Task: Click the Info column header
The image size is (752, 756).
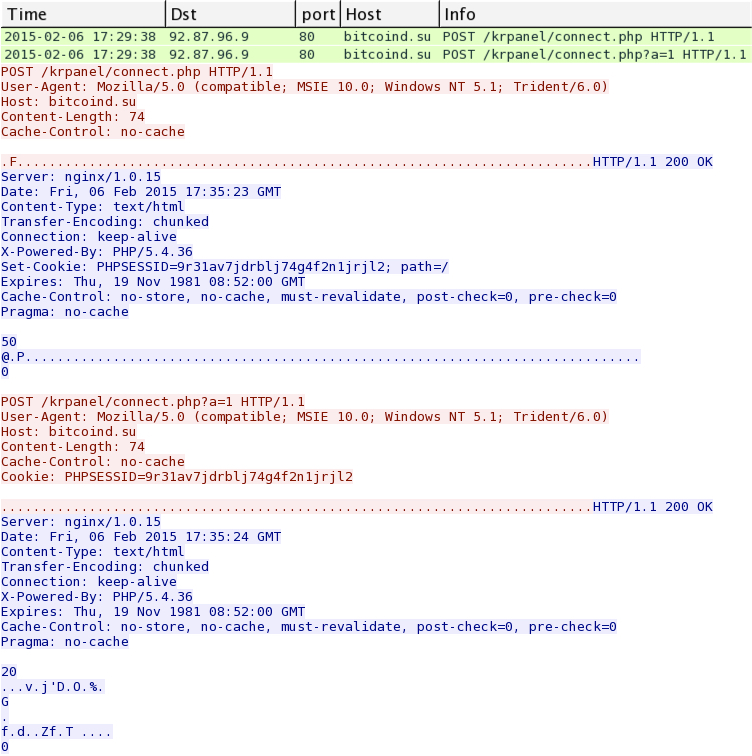Action: tap(461, 14)
